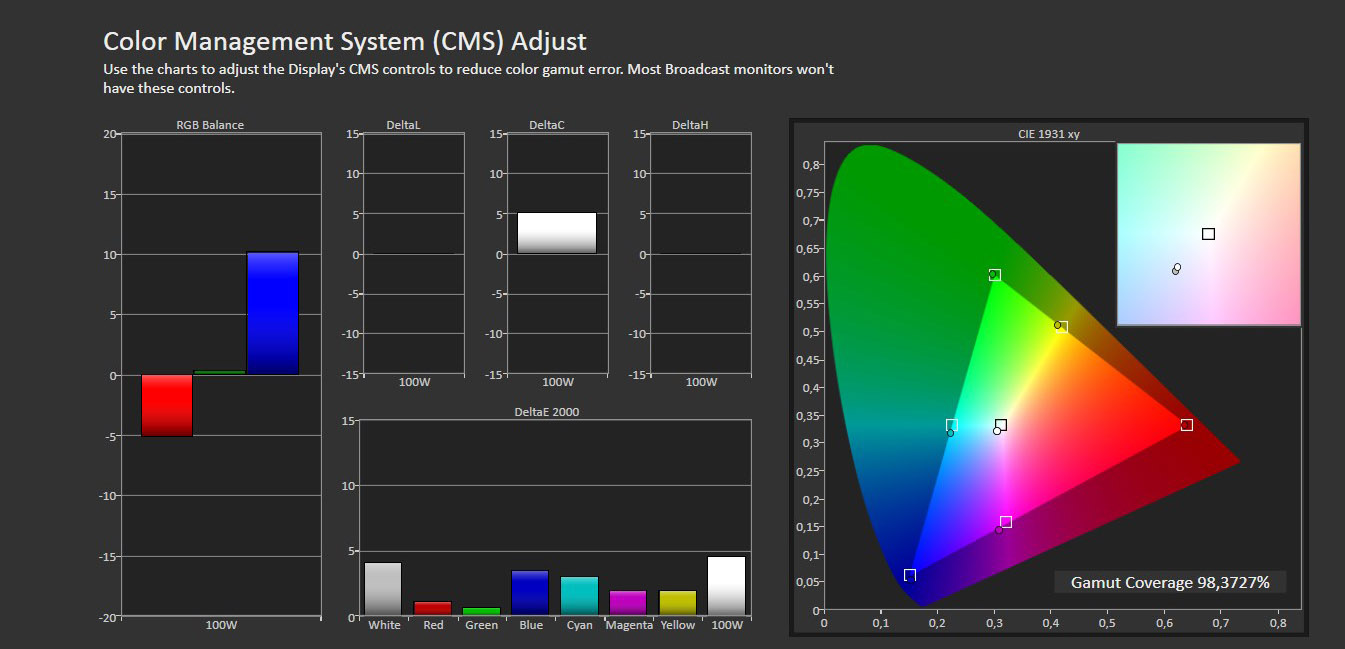Select the 100W bar in DeltaE 2000

(726, 586)
